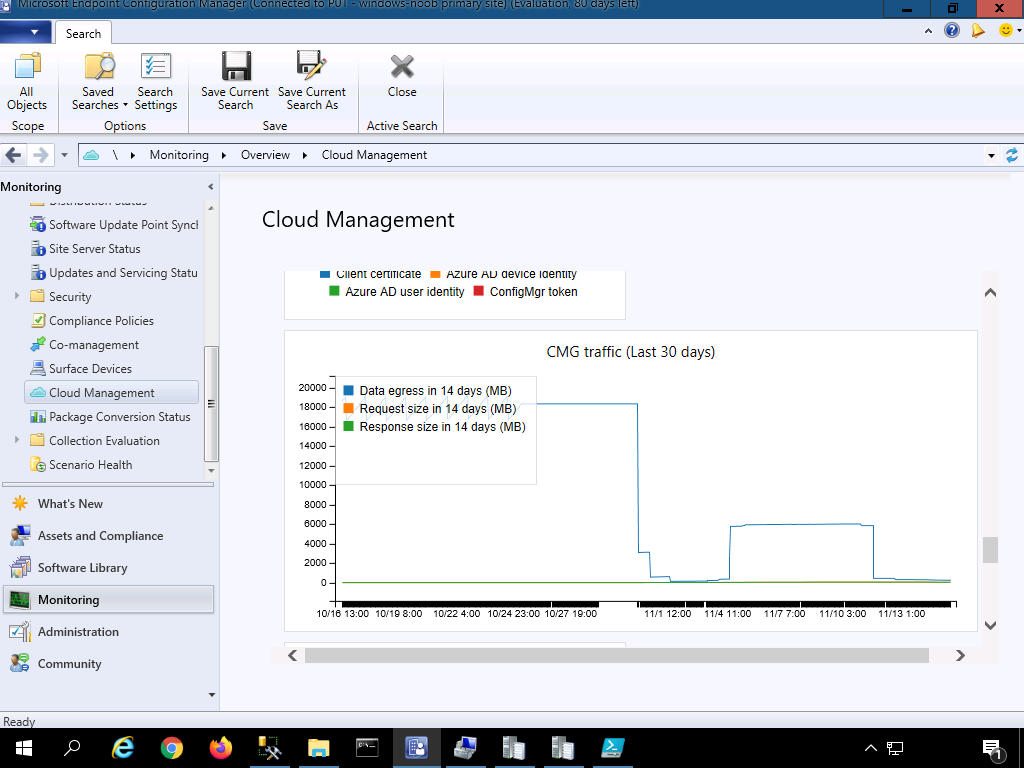Collapse the ribbon with the up chevron

928,31
